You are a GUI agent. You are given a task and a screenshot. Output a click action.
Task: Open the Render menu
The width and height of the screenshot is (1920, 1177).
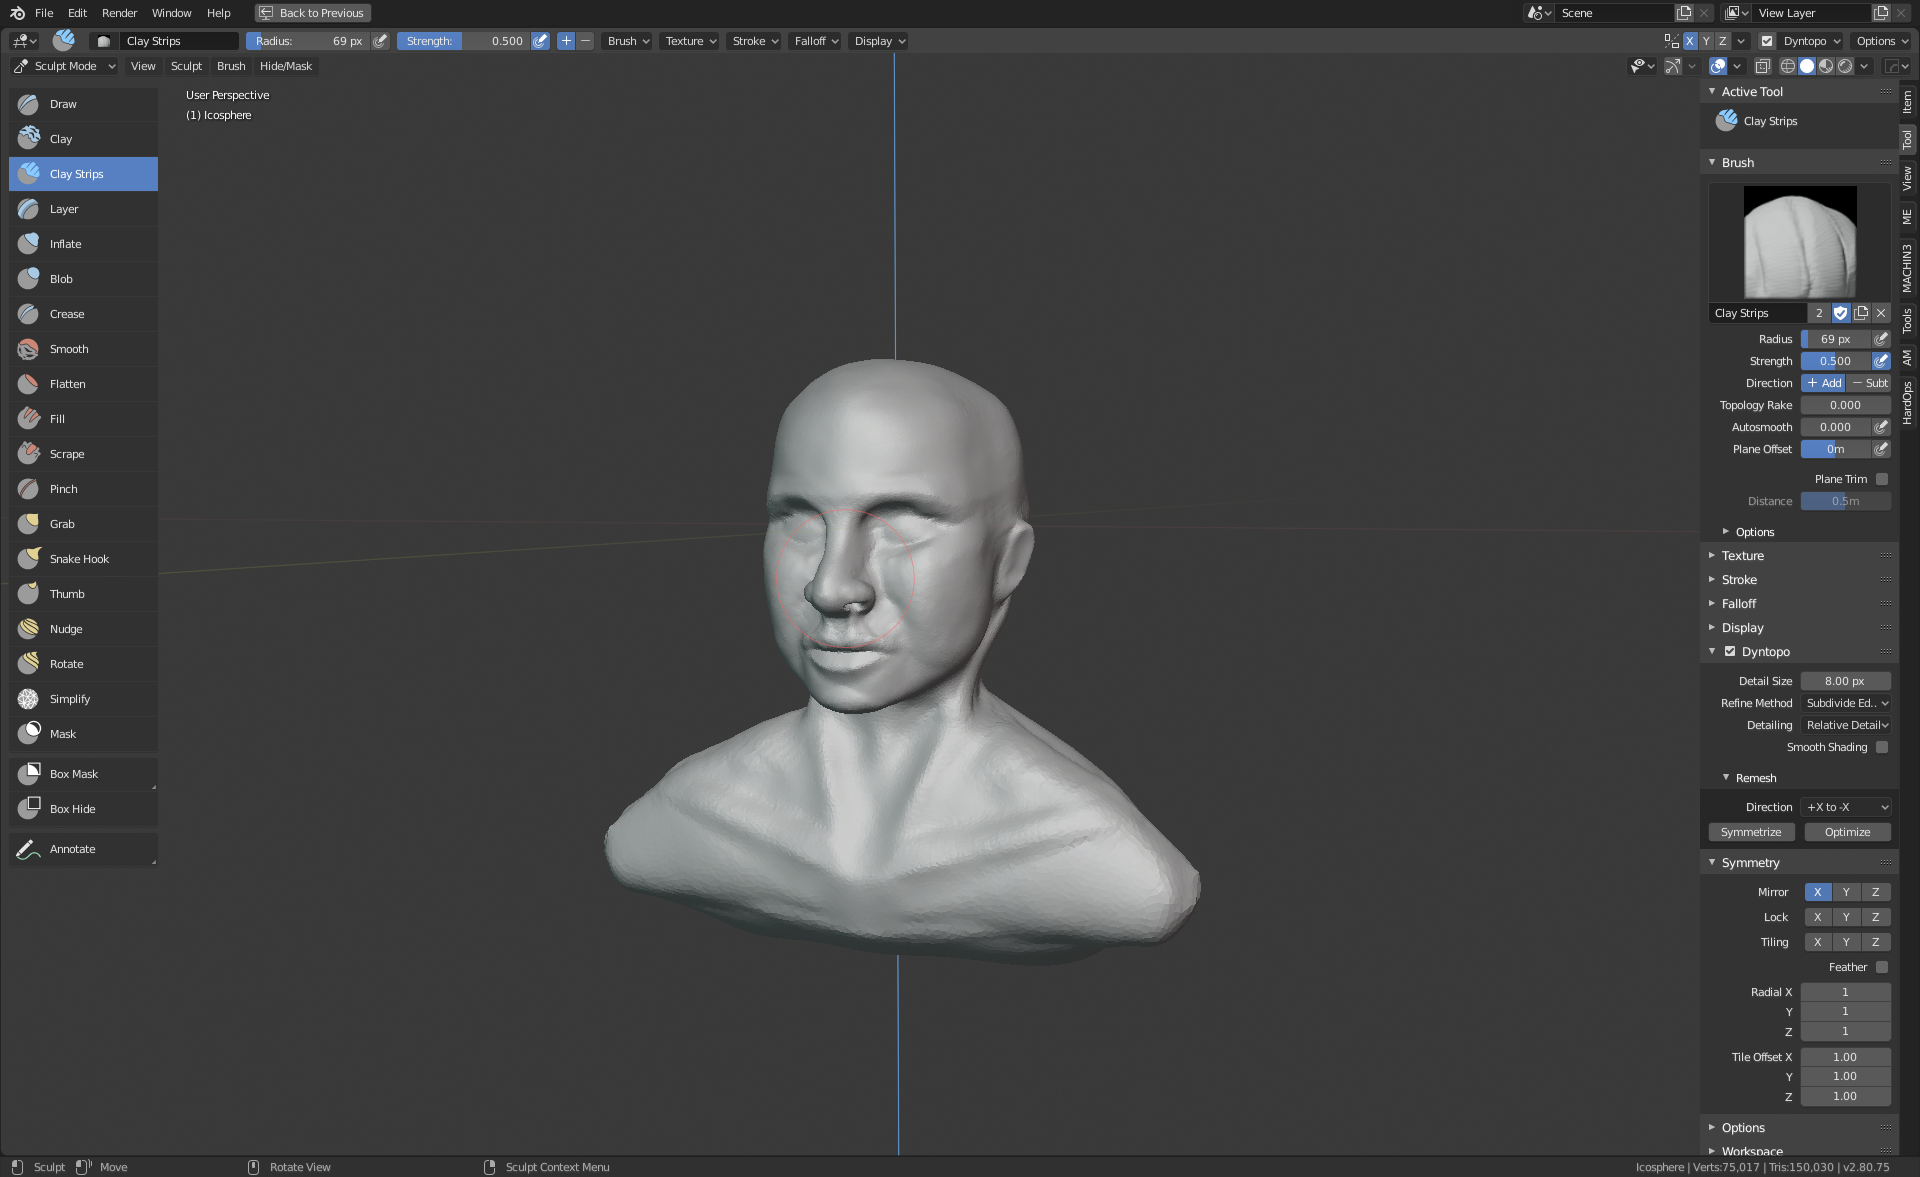pyautogui.click(x=119, y=13)
